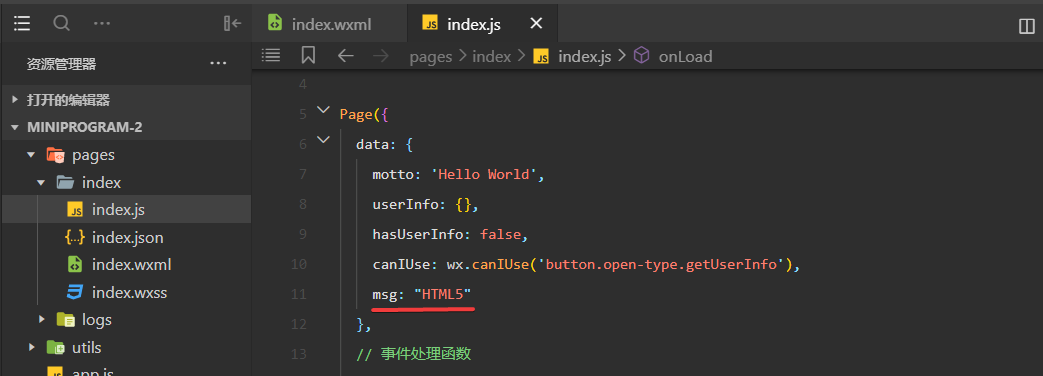Open the more options ellipsis beside search
This screenshot has height=376, width=1043.
point(102,24)
